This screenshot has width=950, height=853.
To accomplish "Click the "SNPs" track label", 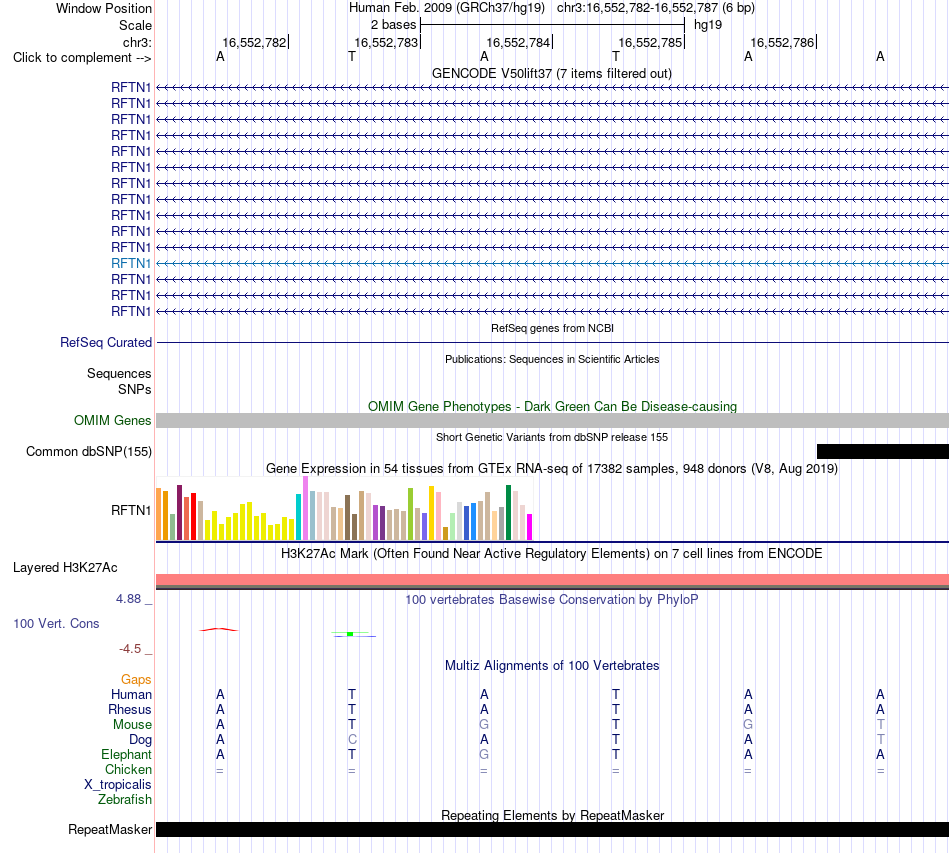I will click(x=135, y=390).
